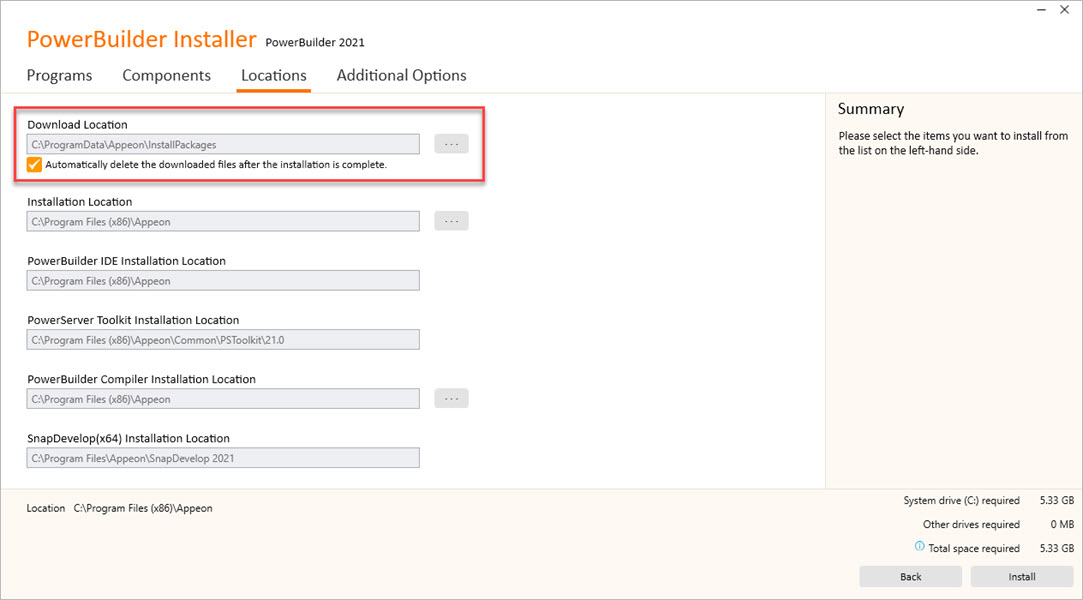Viewport: 1083px width, 600px height.
Task: Click the Download Location path field
Action: (222, 143)
